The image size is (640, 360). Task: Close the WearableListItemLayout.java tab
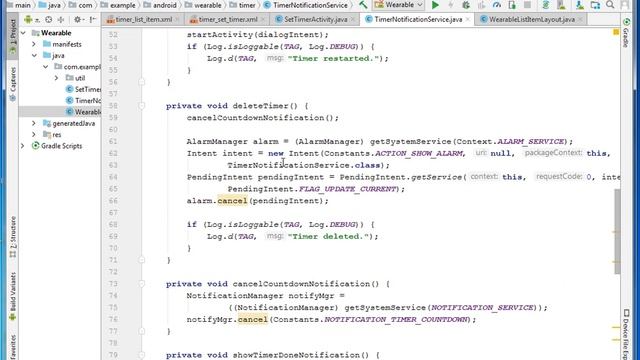(x=580, y=19)
